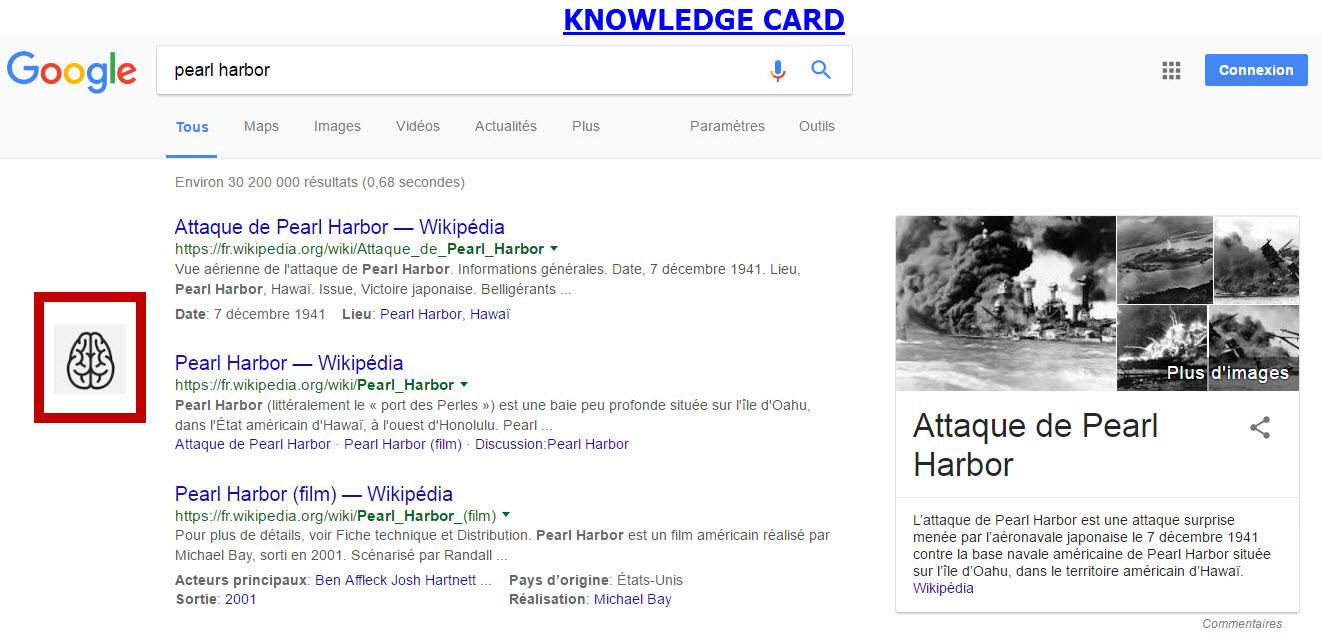Click the Date: 7 décembre 1941 text

click(x=250, y=314)
